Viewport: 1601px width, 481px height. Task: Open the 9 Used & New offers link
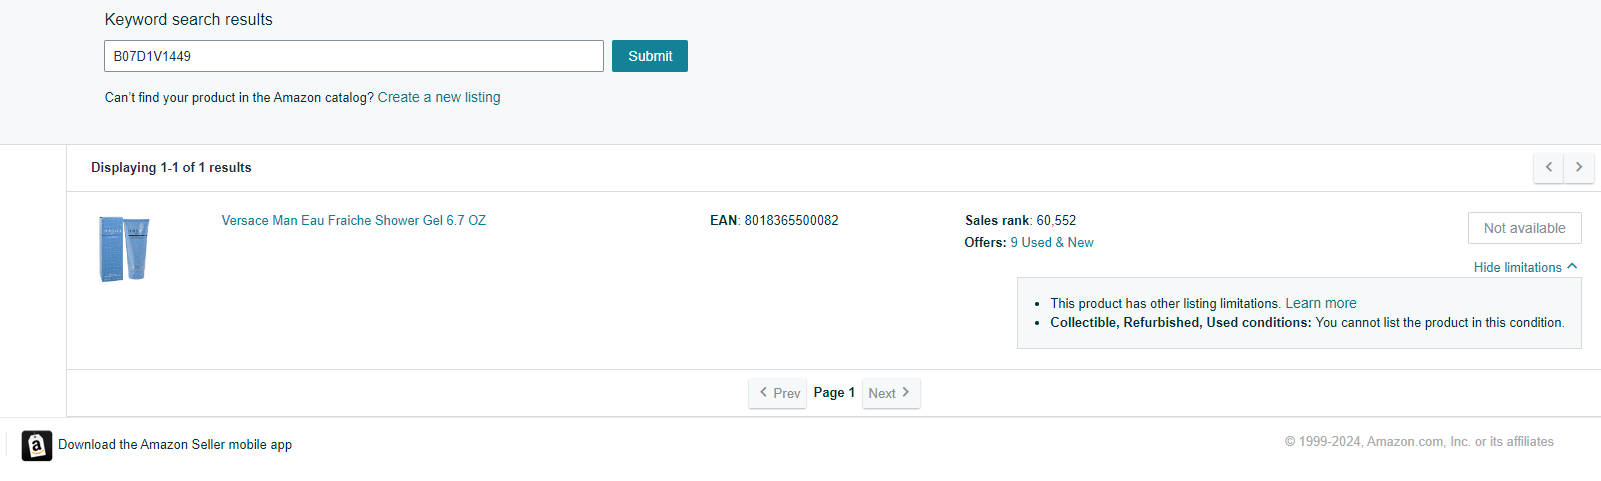coord(1052,242)
